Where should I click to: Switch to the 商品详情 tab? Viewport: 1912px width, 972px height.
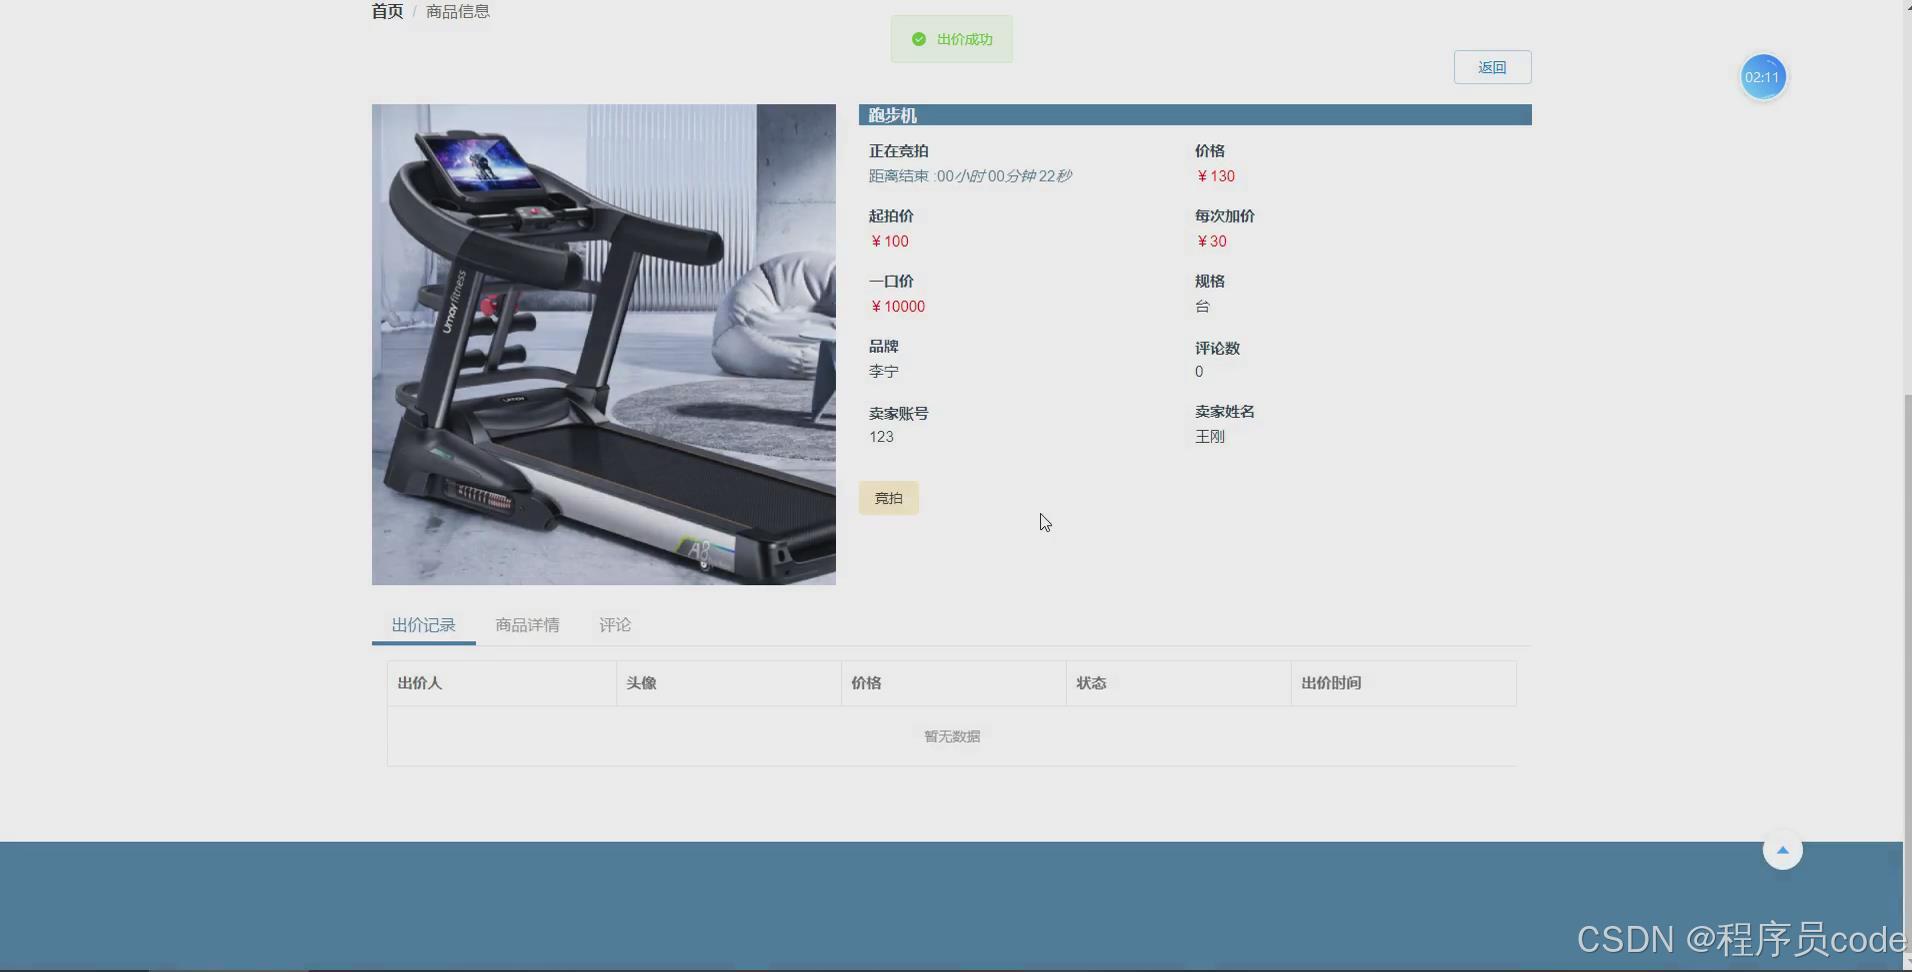click(527, 625)
